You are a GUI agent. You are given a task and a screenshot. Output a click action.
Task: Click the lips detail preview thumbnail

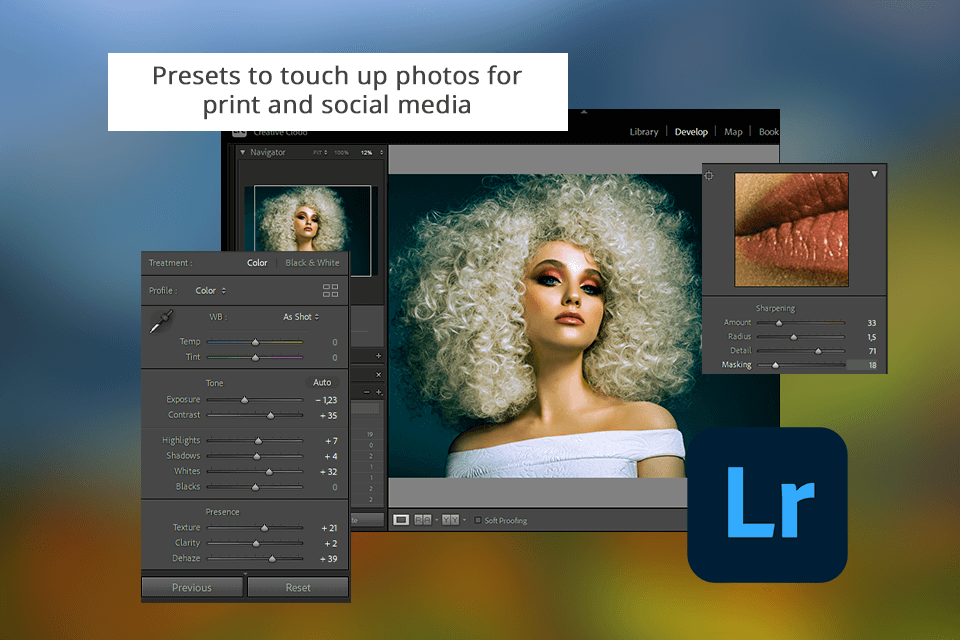[x=792, y=230]
